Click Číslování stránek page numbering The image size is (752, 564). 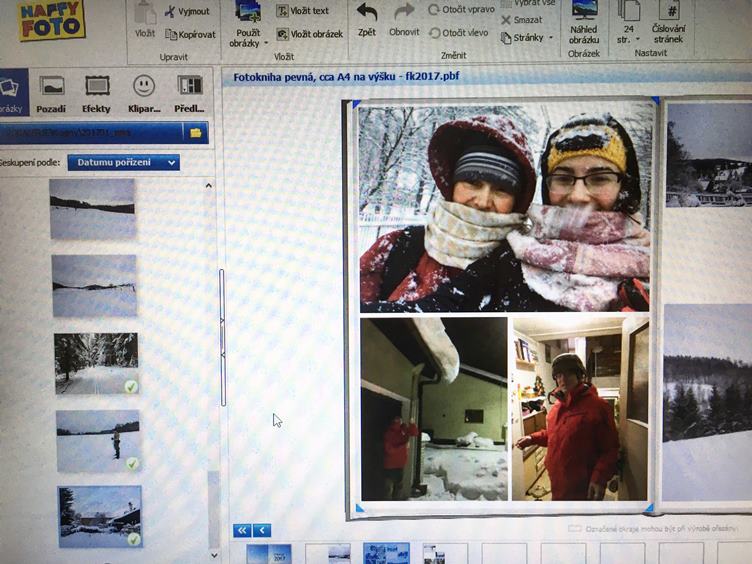pos(669,23)
